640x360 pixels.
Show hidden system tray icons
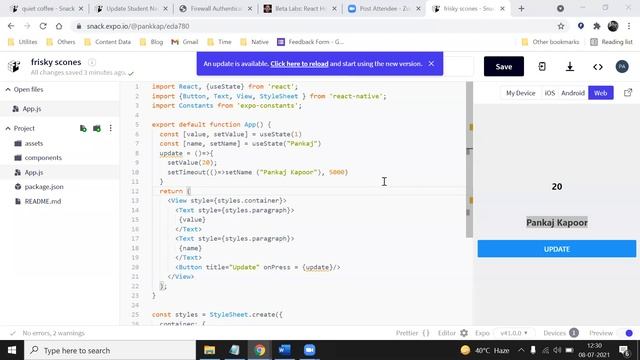point(521,350)
